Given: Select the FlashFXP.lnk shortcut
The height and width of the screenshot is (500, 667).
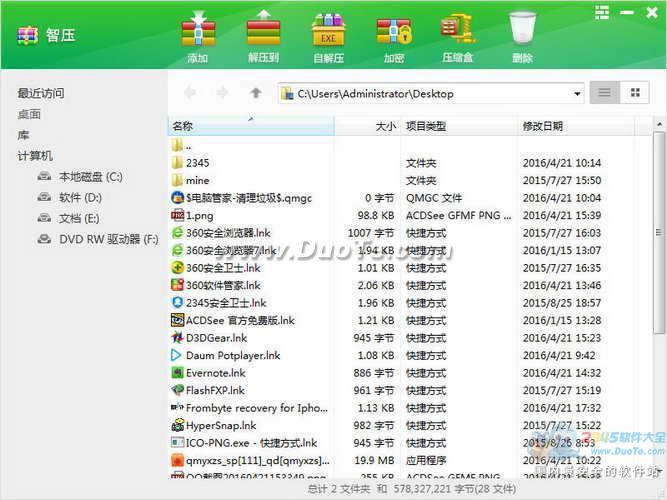Looking at the screenshot, I should point(208,390).
